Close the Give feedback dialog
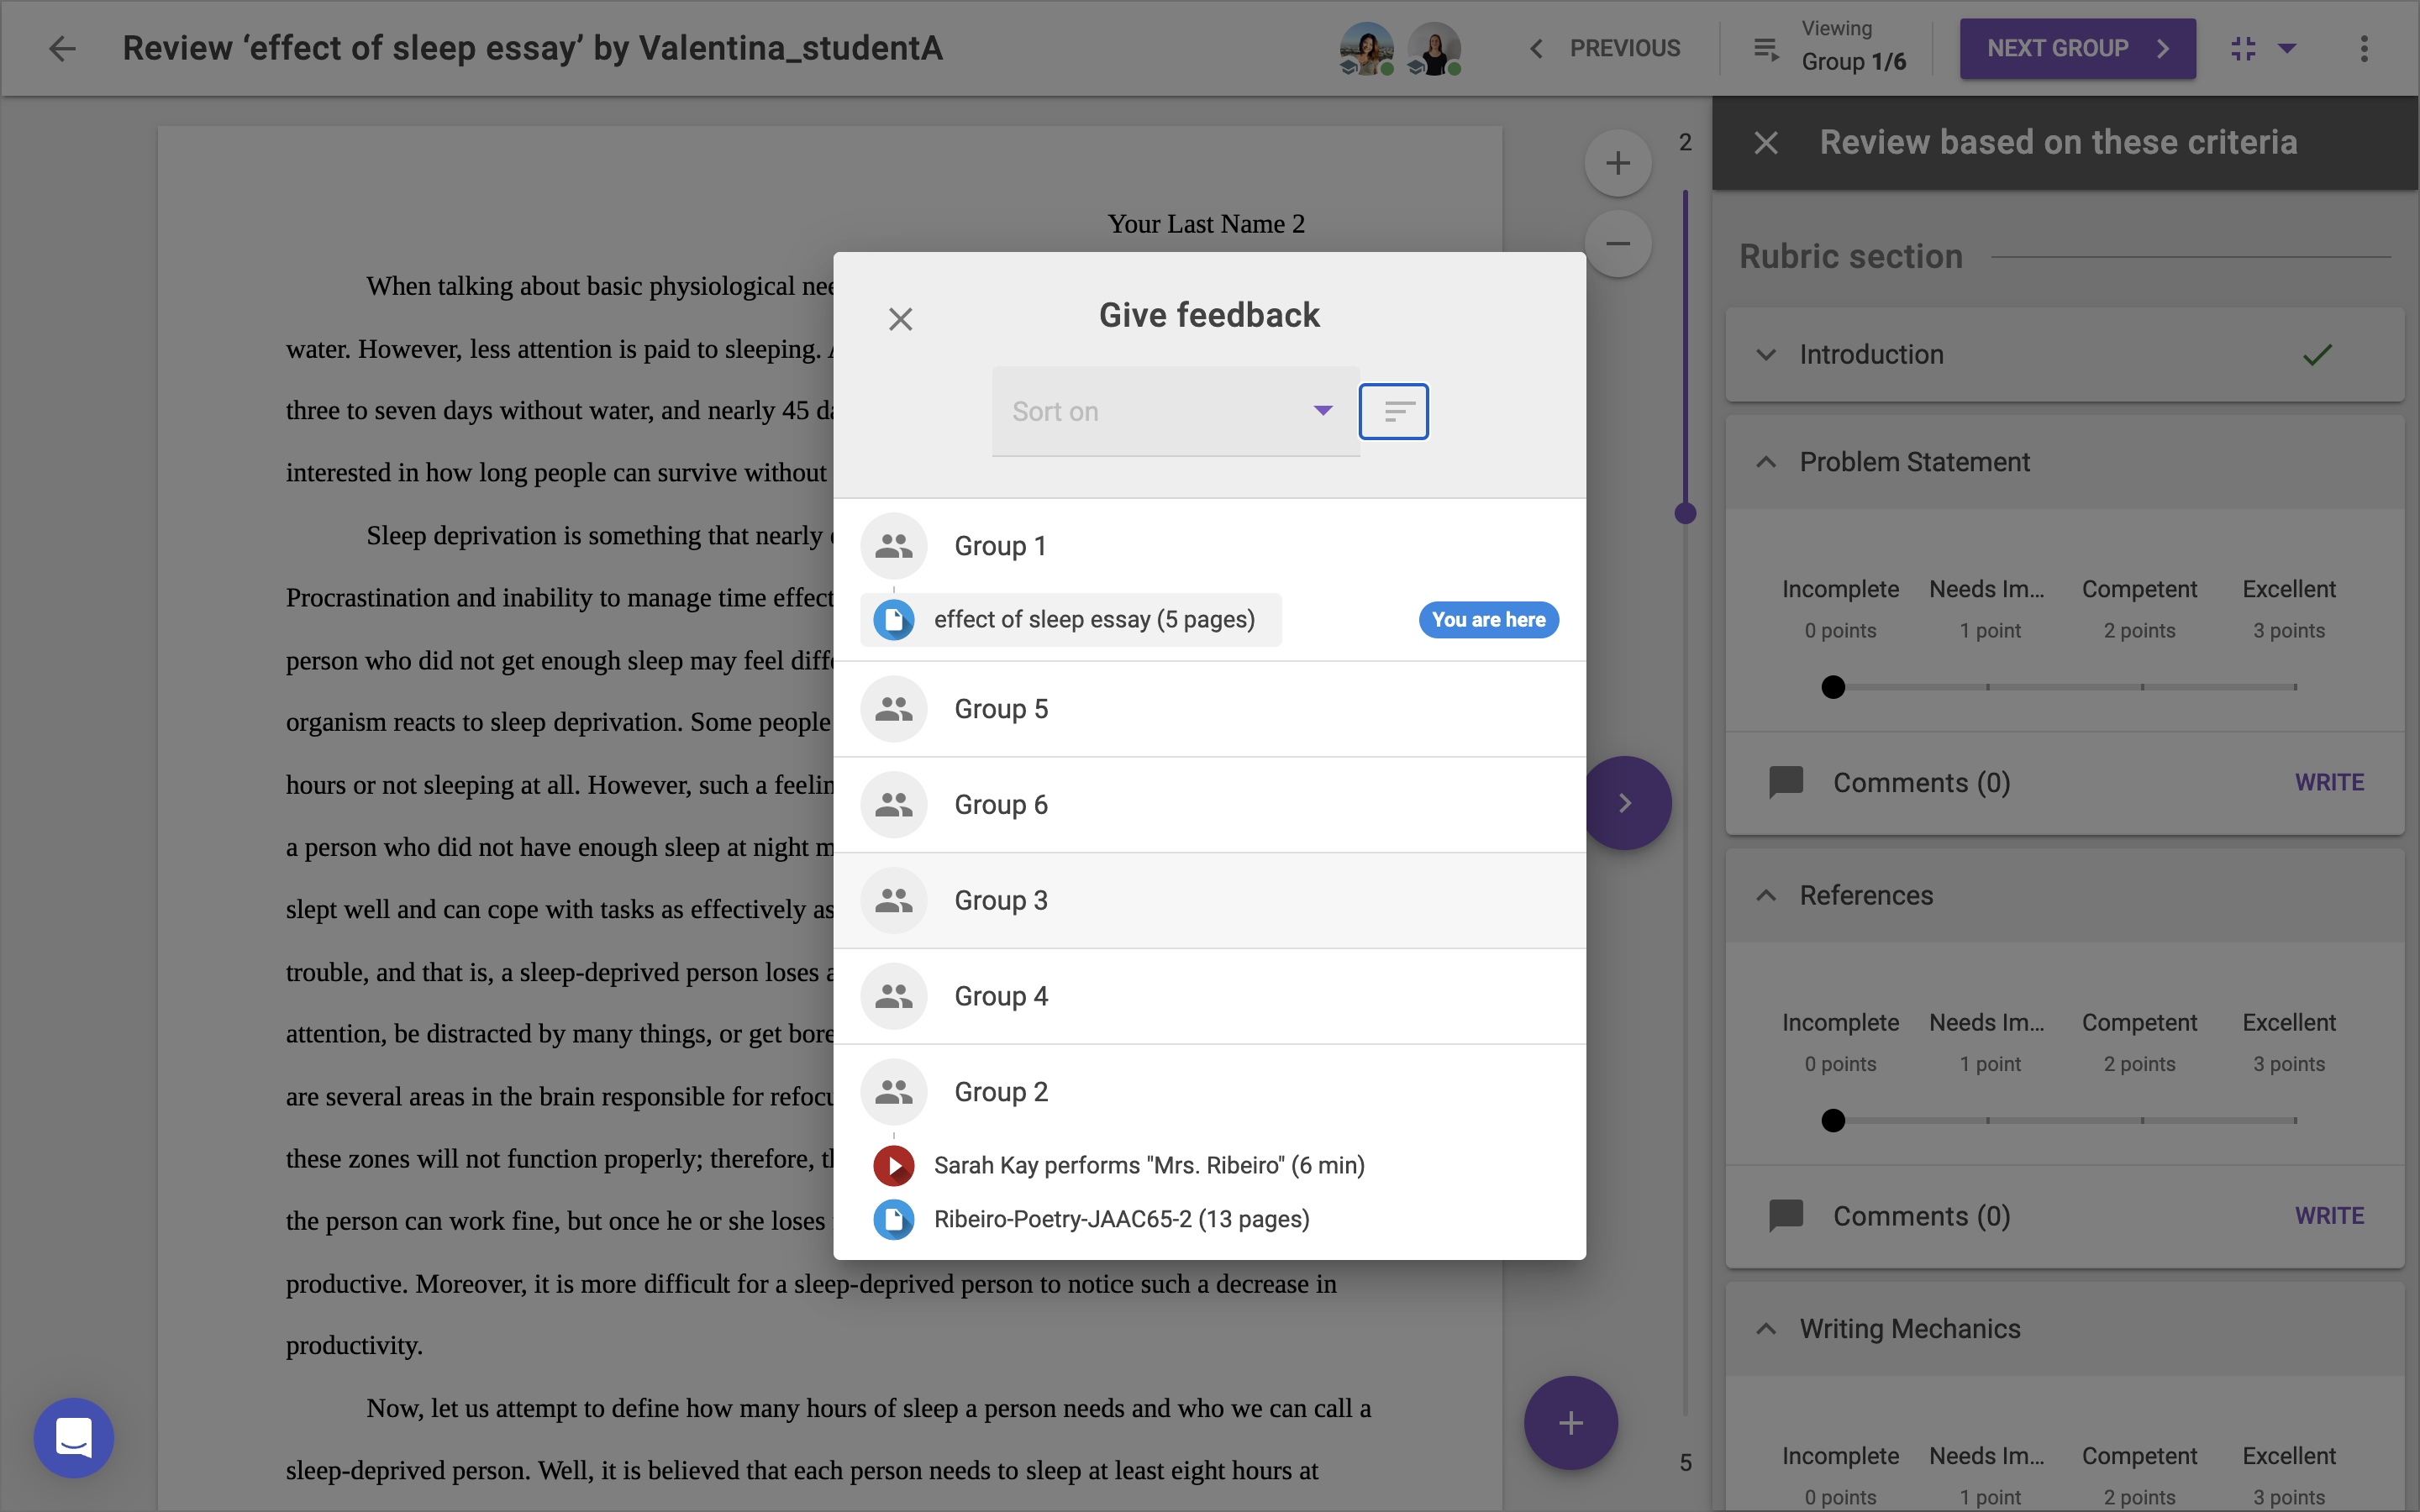The height and width of the screenshot is (1512, 2420). [x=900, y=319]
